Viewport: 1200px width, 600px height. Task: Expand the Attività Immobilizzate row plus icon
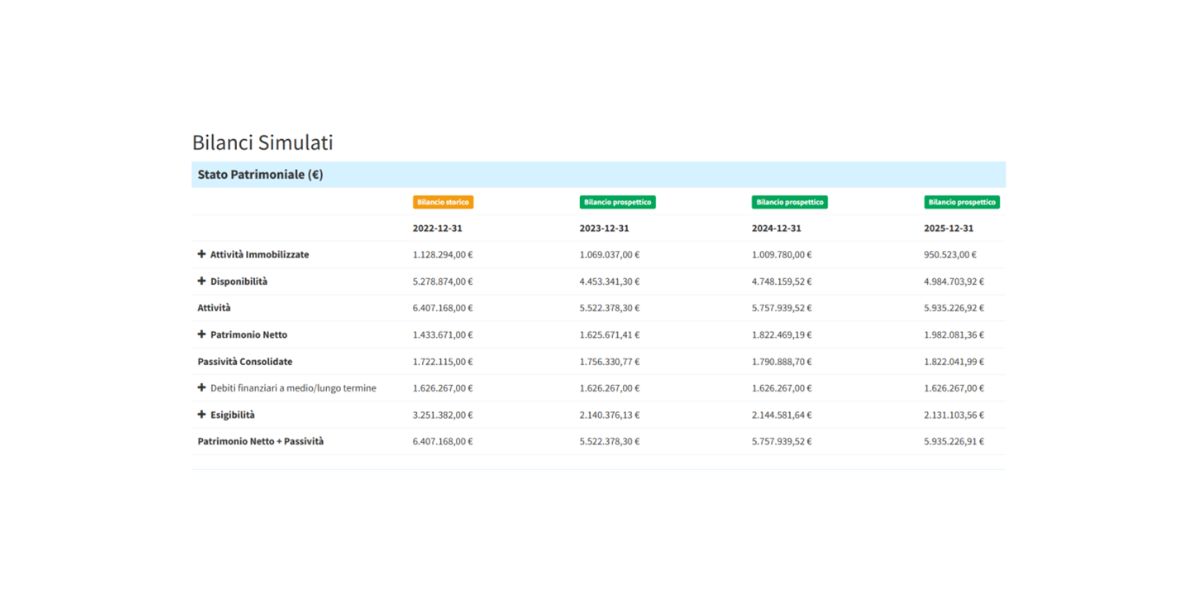[202, 254]
